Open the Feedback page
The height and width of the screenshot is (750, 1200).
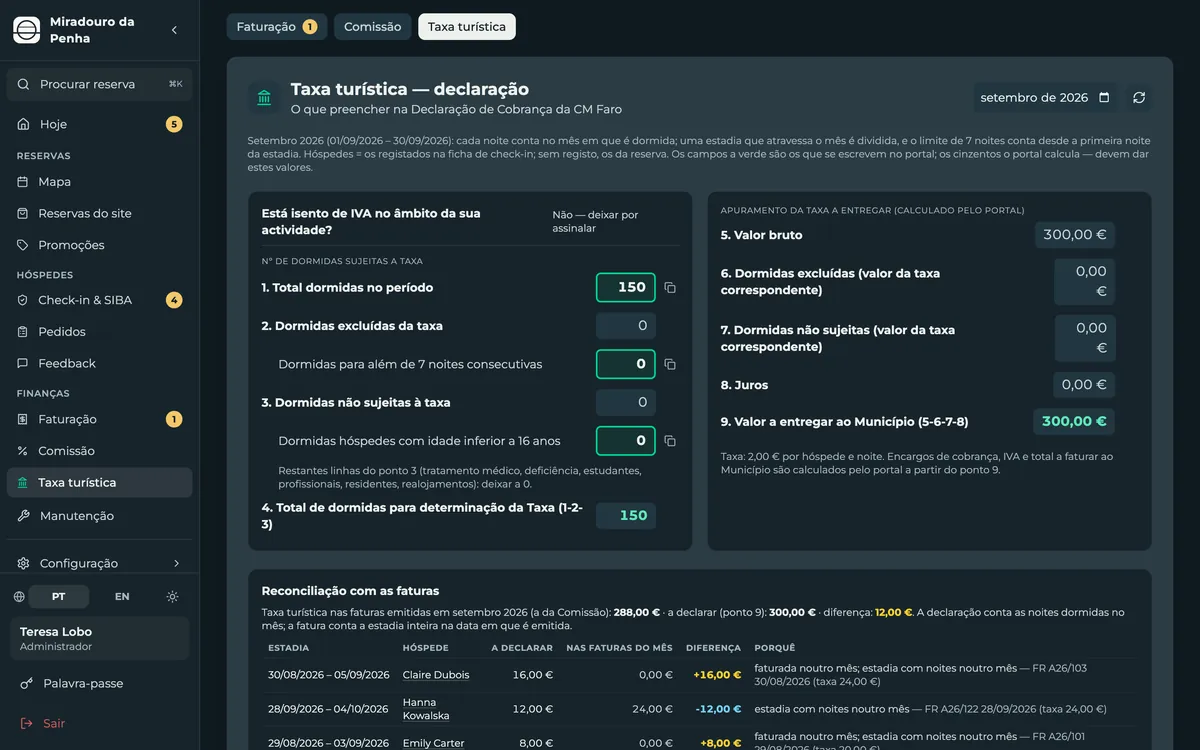pos(100,363)
